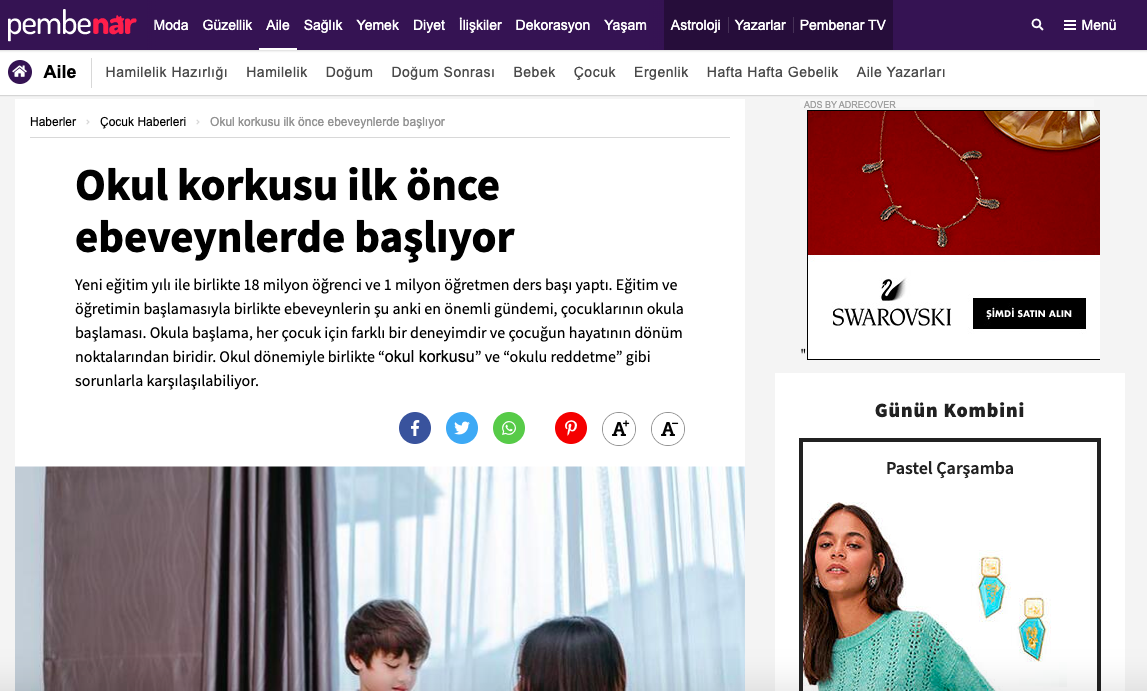
Task: Click the article's main photo
Action: [x=380, y=578]
